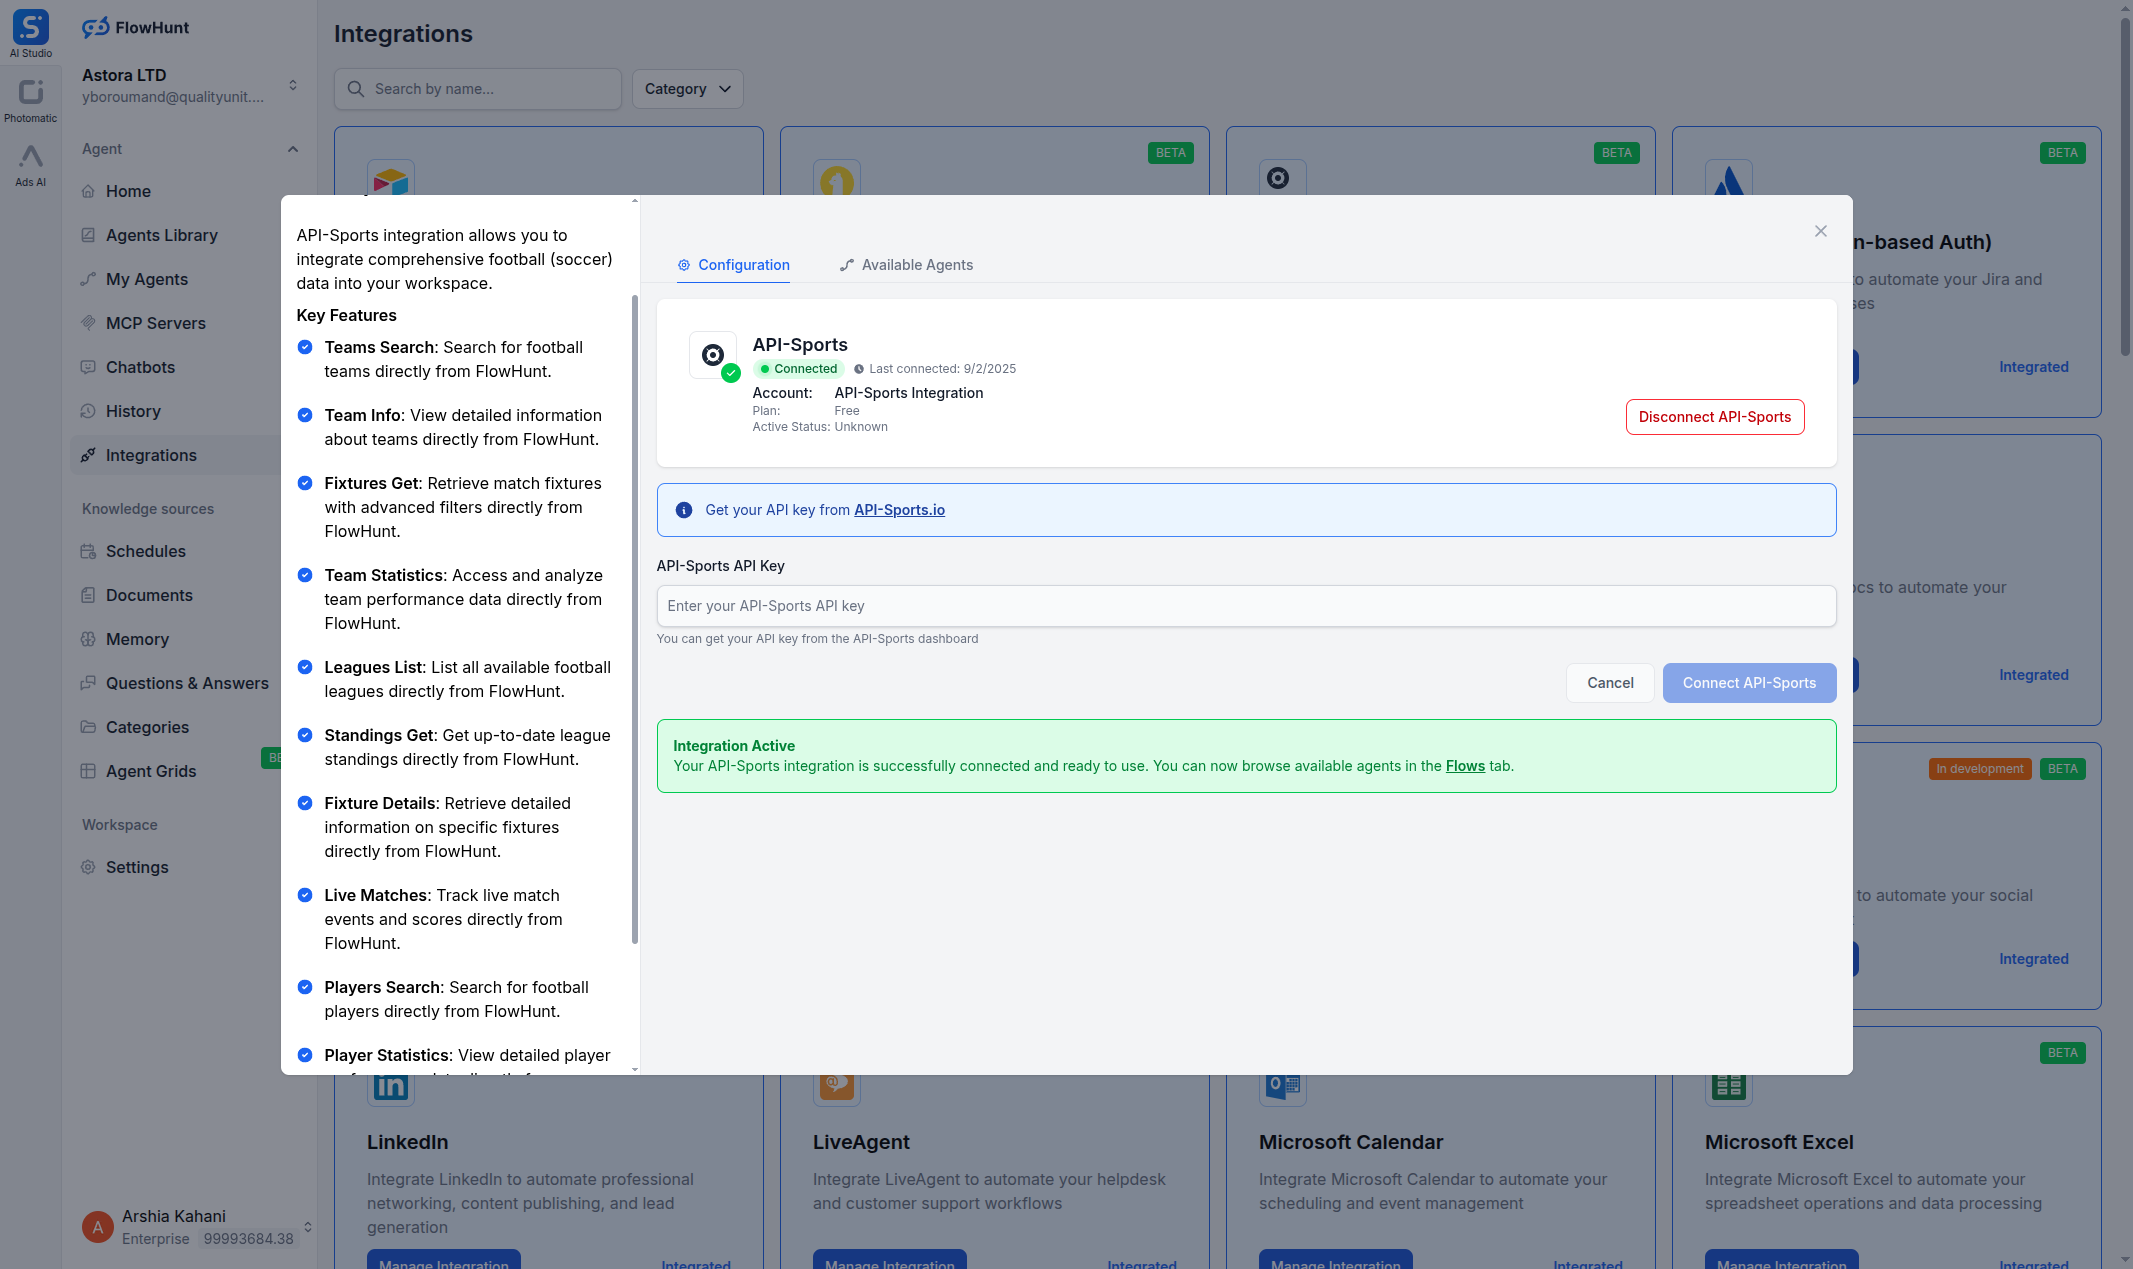This screenshot has height=1269, width=2133.
Task: Click the API-Sports logo in the modal
Action: point(713,355)
